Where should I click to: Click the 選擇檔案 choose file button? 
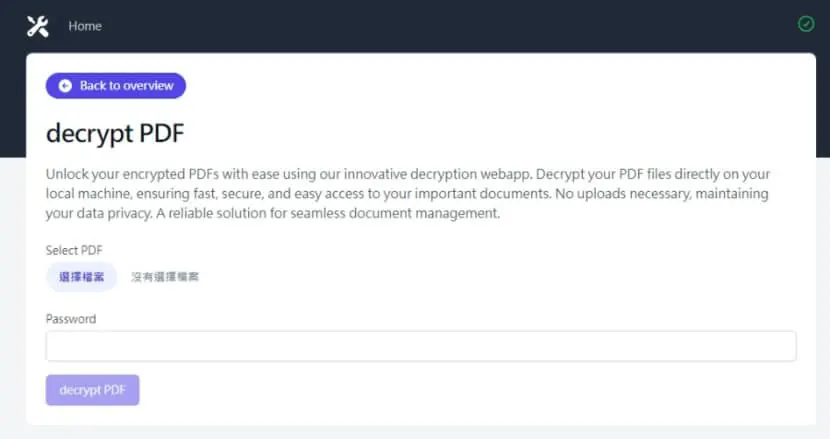click(x=81, y=277)
